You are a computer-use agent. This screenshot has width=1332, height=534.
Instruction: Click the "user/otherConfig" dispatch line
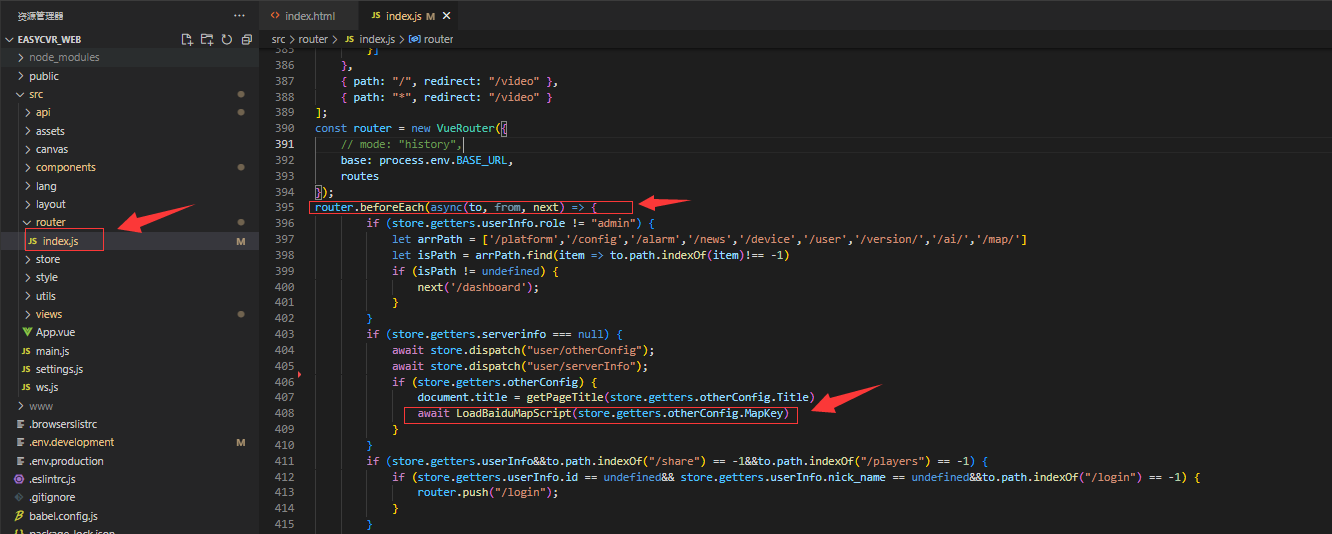(523, 350)
